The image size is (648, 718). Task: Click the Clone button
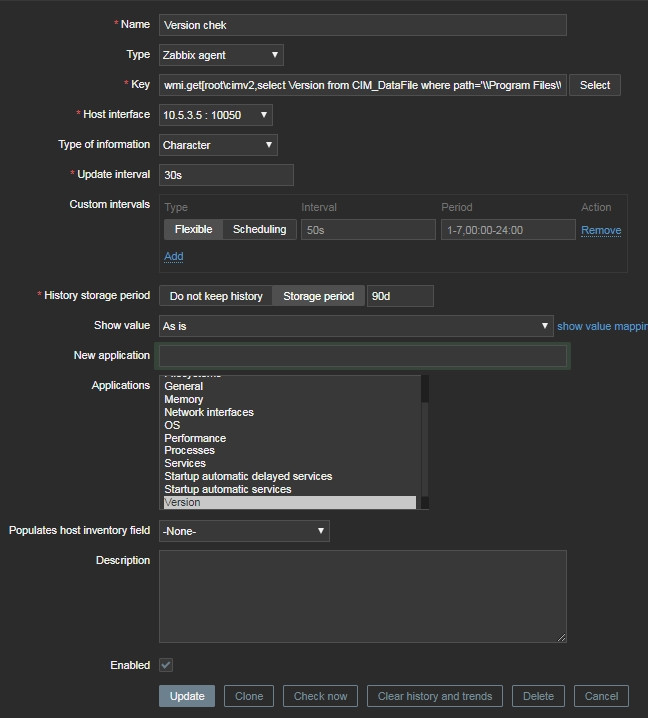(249, 696)
